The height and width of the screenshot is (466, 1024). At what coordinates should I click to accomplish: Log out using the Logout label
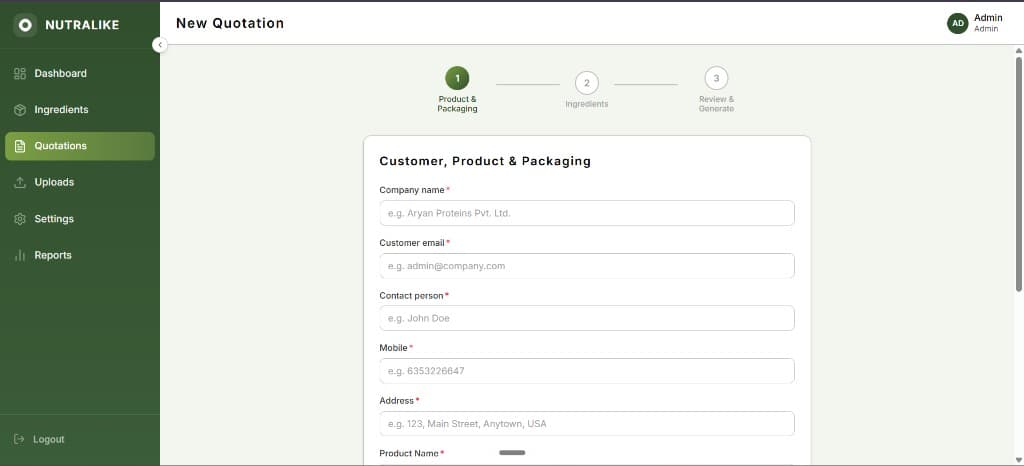(x=49, y=440)
